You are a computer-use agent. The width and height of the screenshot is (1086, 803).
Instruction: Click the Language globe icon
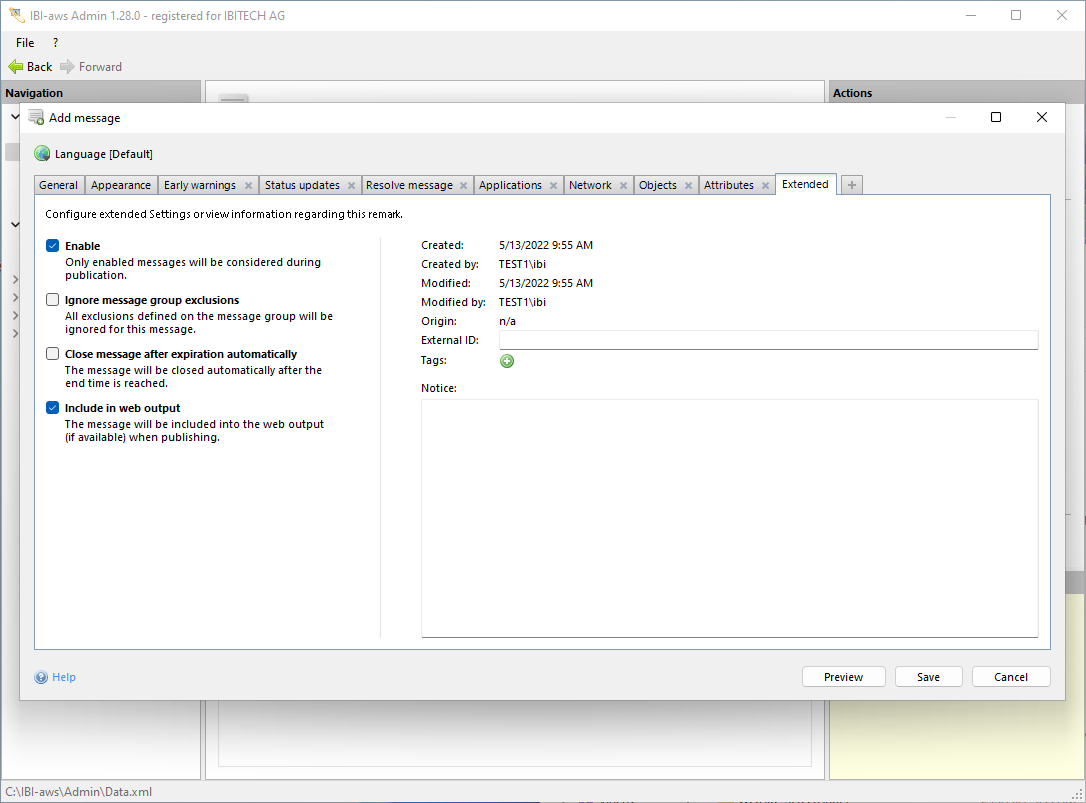pyautogui.click(x=42, y=154)
